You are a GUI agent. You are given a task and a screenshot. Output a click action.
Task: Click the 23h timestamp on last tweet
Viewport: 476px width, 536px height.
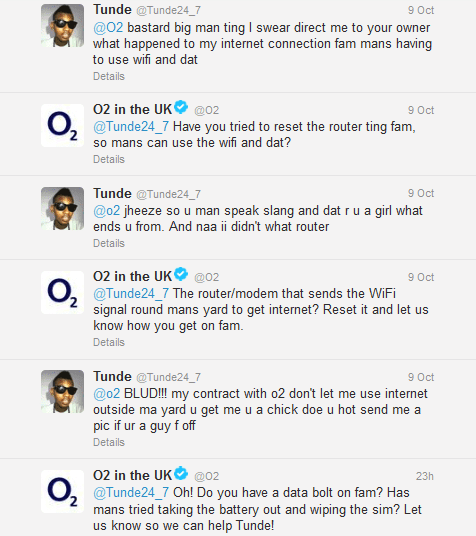tap(425, 476)
